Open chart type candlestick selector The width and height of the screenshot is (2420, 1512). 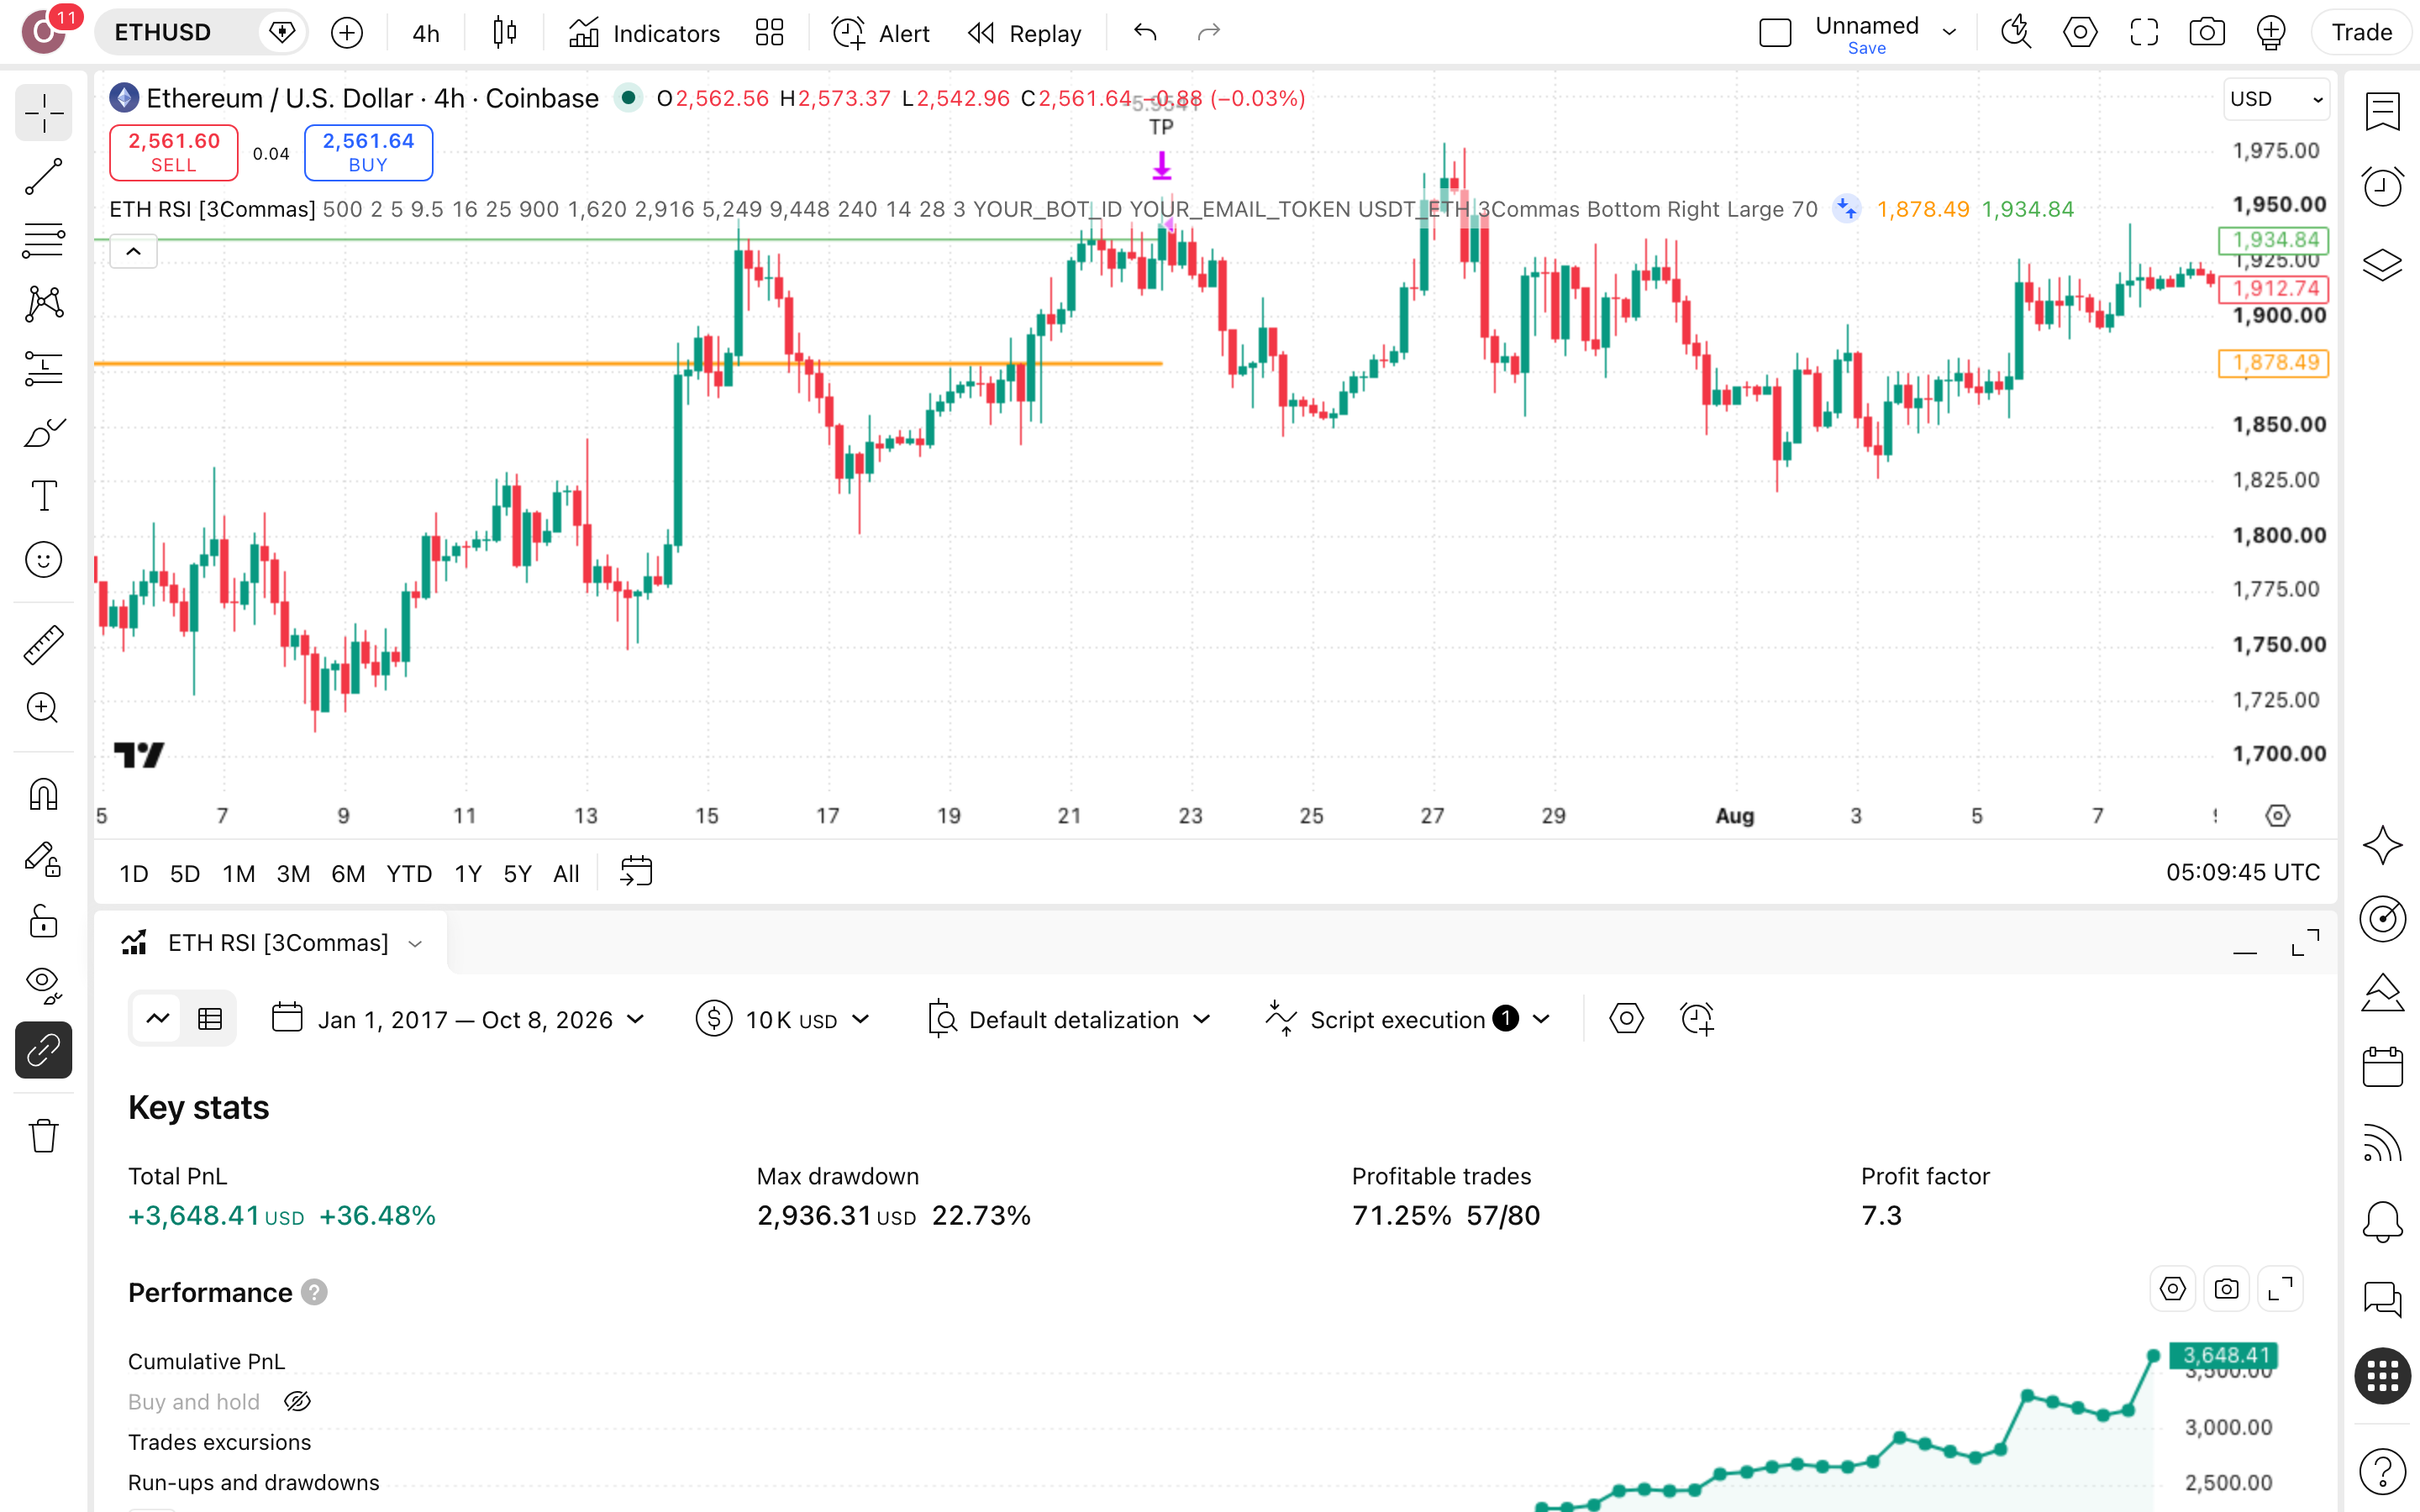[x=504, y=33]
